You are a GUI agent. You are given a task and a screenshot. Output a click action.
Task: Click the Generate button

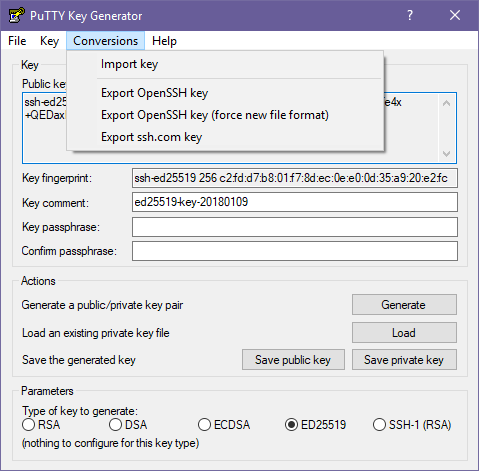[404, 304]
